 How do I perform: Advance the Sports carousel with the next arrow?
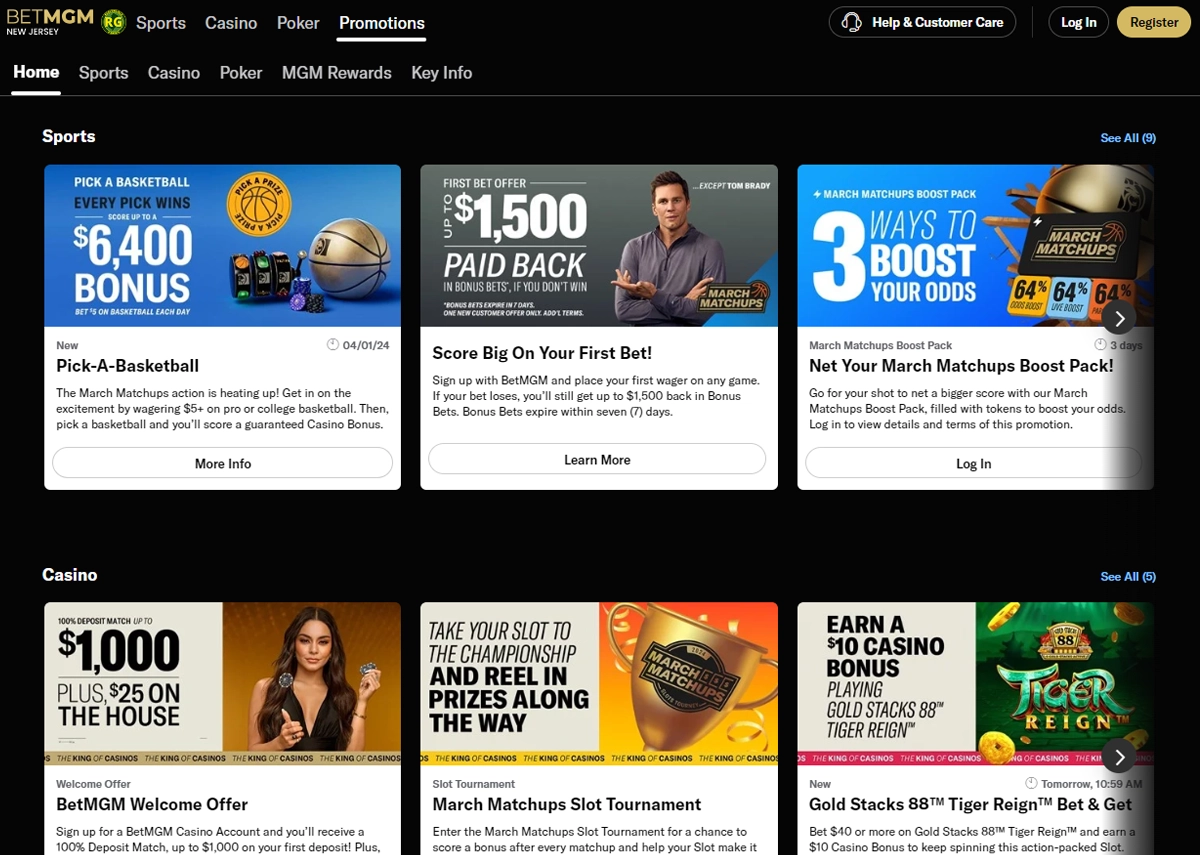click(1119, 319)
